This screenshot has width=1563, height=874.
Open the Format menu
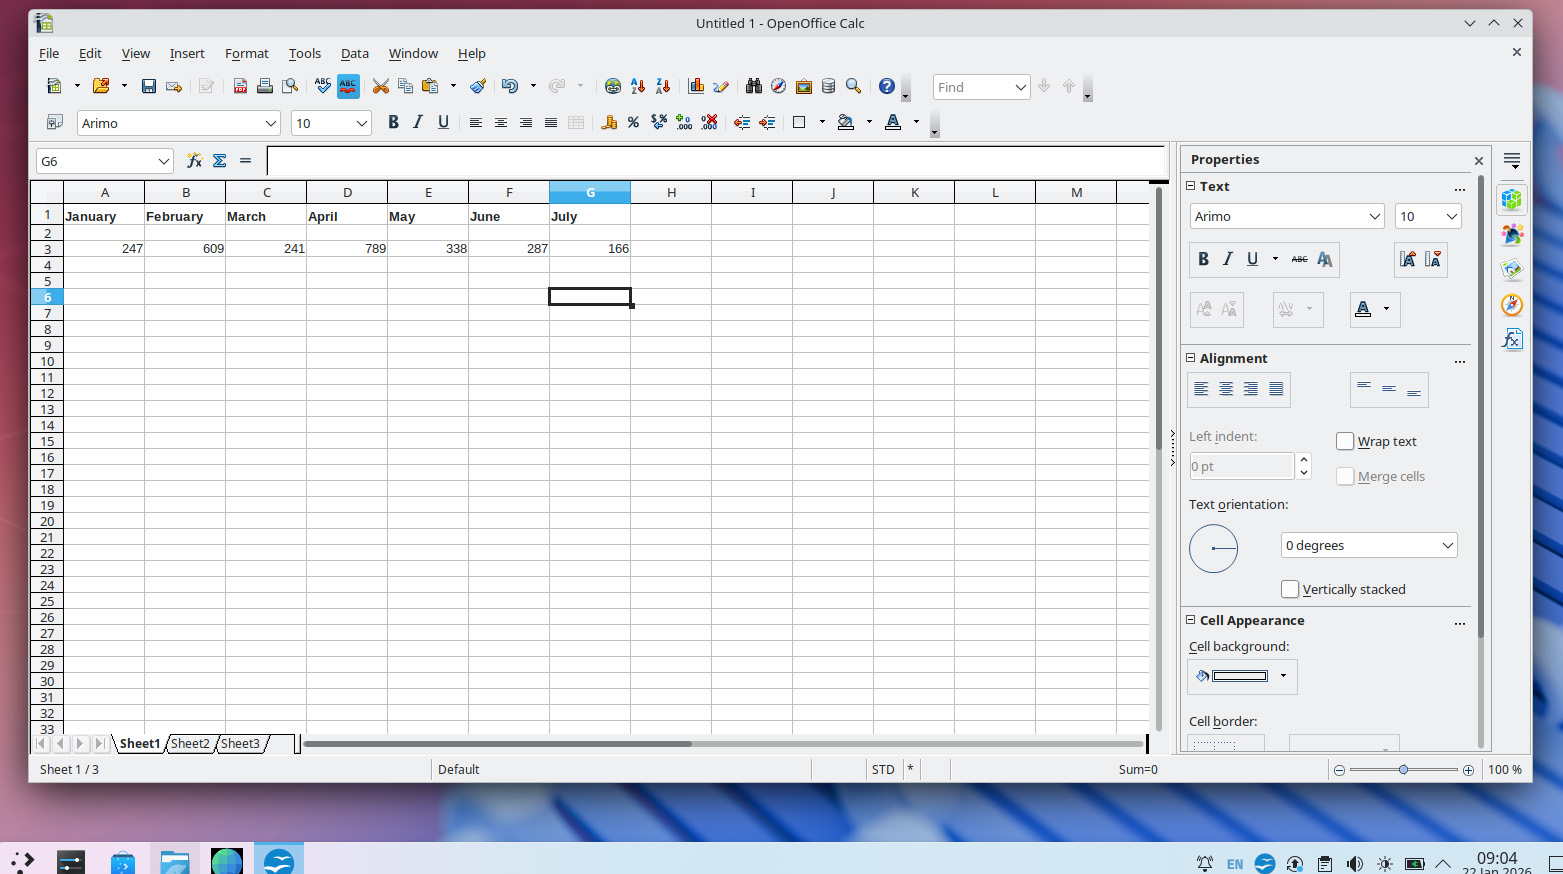click(x=246, y=54)
